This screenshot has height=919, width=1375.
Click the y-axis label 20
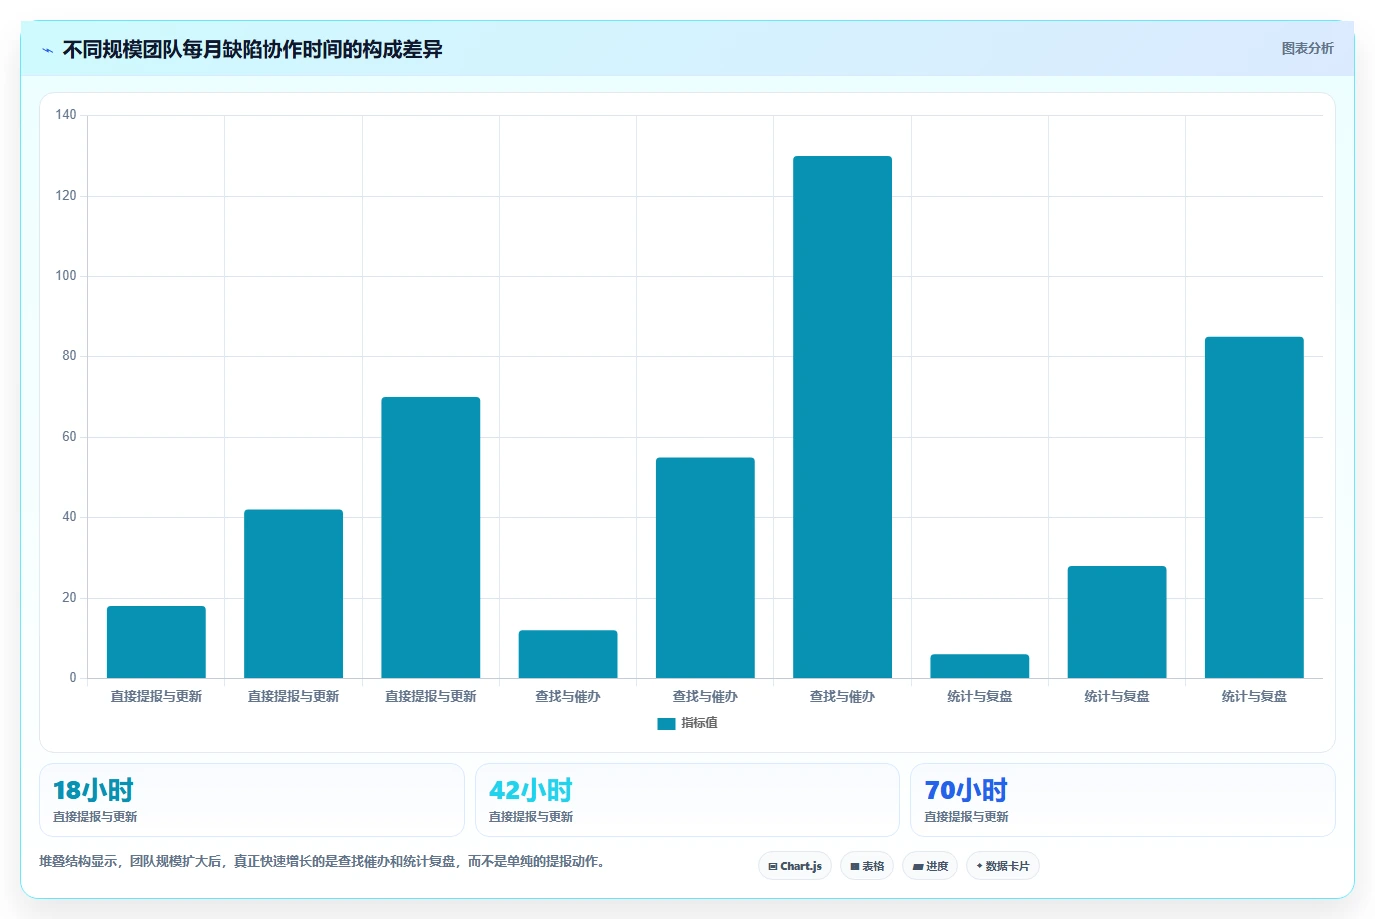pyautogui.click(x=69, y=598)
